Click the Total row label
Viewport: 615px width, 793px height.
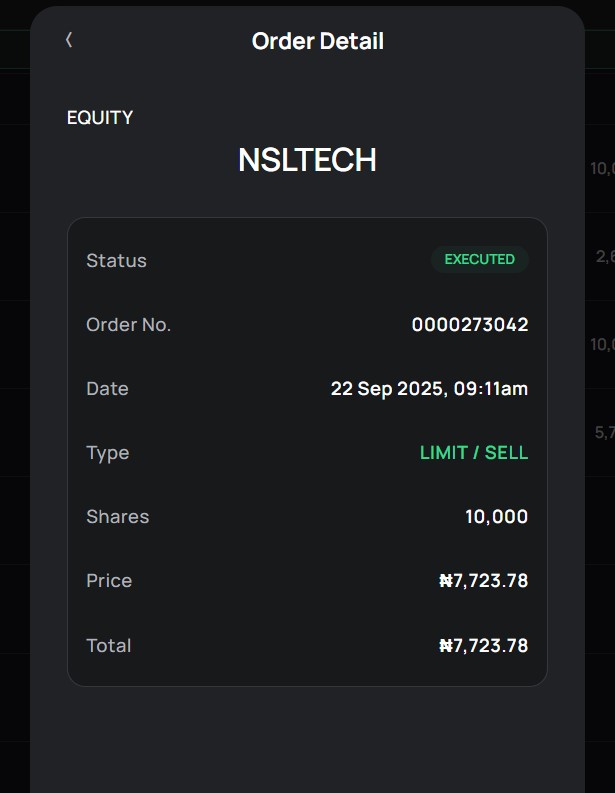pos(108,645)
